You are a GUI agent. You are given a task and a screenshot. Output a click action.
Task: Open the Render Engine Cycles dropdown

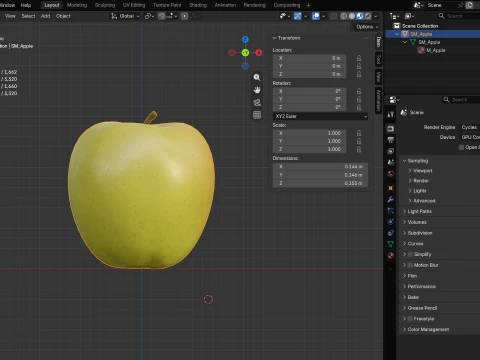click(x=470, y=127)
